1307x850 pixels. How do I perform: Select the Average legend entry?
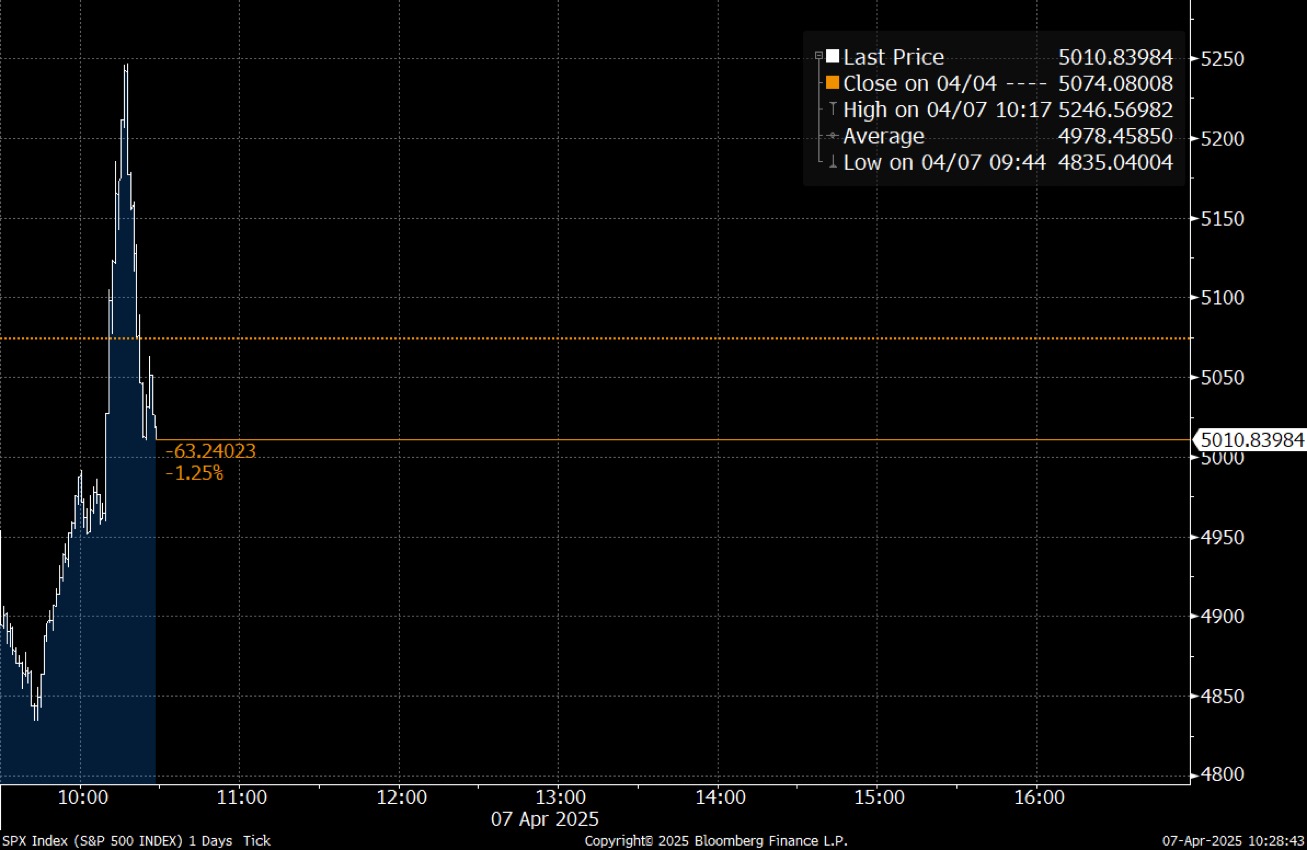pyautogui.click(x=884, y=137)
